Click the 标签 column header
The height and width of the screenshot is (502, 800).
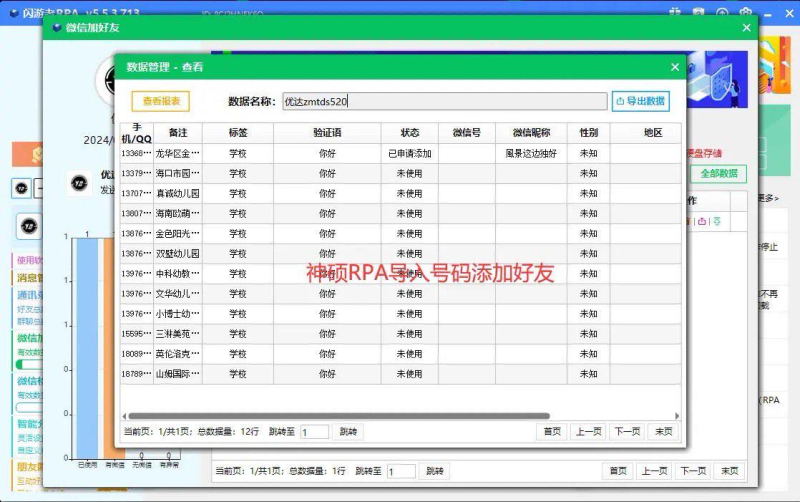point(238,133)
